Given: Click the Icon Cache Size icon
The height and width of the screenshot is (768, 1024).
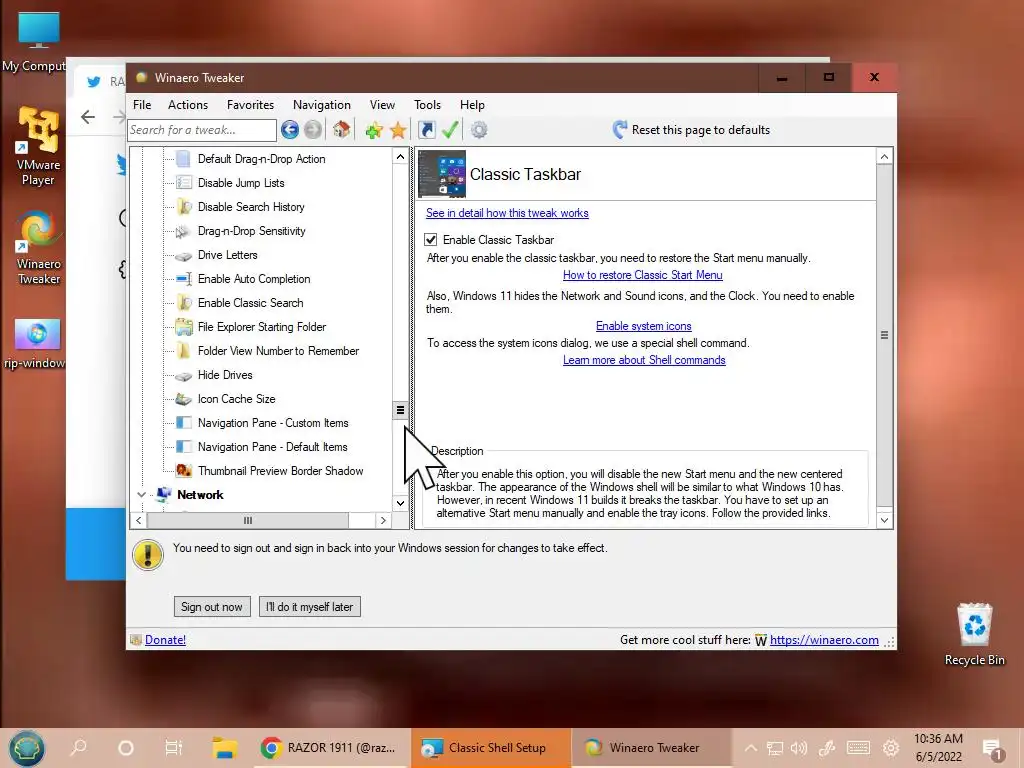Looking at the screenshot, I should [184, 399].
